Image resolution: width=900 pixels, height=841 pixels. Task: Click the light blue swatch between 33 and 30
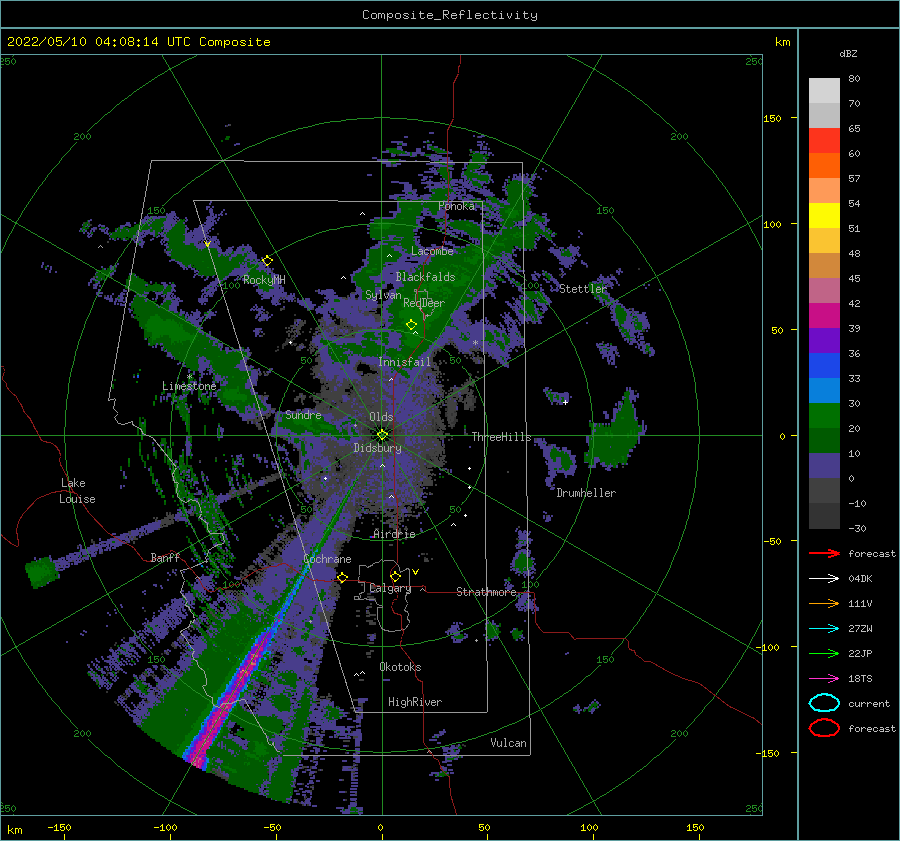click(824, 390)
